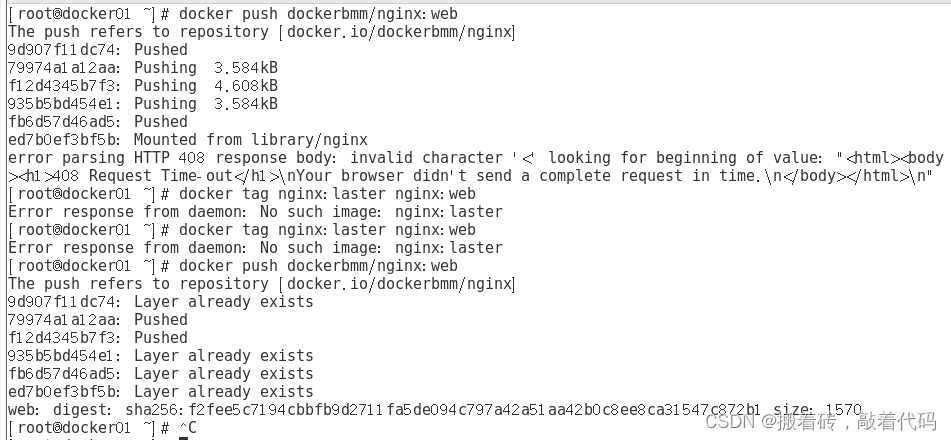Click the fb6d57d46ad5 Pushed line
Image resolution: width=951 pixels, height=440 pixels.
[x=98, y=121]
